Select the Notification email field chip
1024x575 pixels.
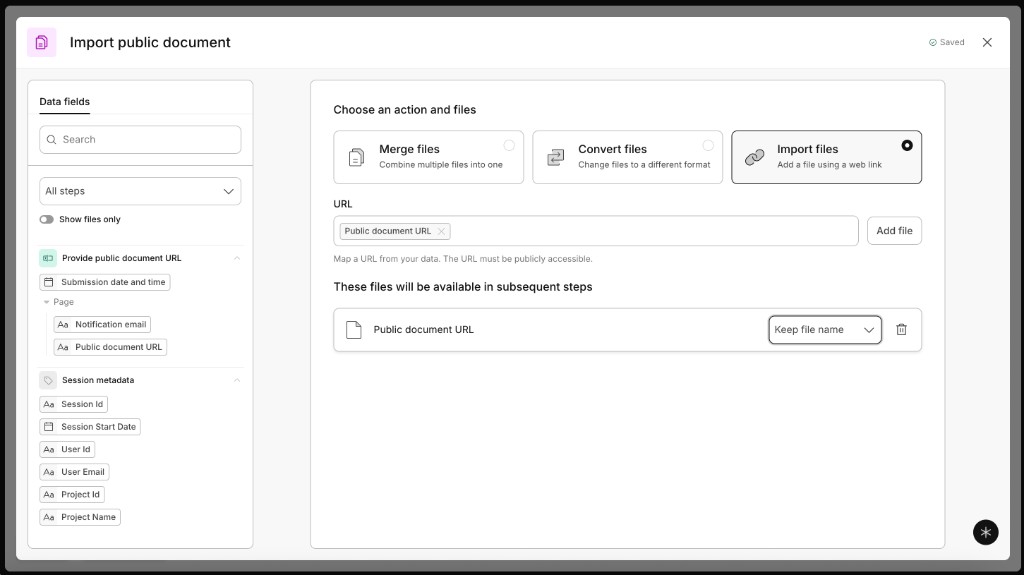click(103, 325)
